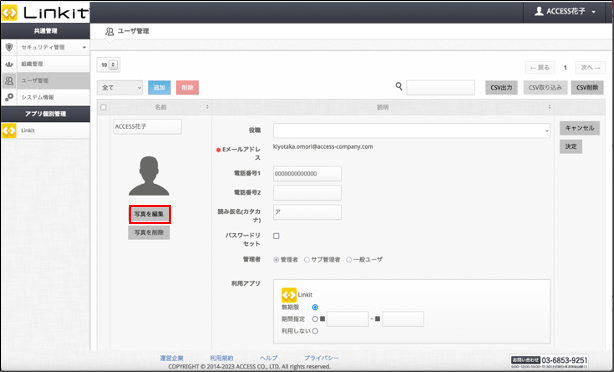The width and height of the screenshot is (614, 372).
Task: Click the email address kiyotaka.omori@access-company.com
Action: (323, 147)
